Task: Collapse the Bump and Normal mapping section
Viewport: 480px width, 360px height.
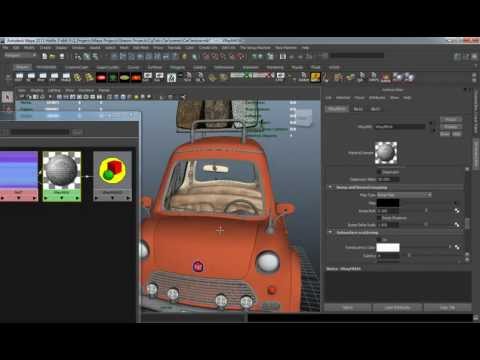Action: coord(330,187)
